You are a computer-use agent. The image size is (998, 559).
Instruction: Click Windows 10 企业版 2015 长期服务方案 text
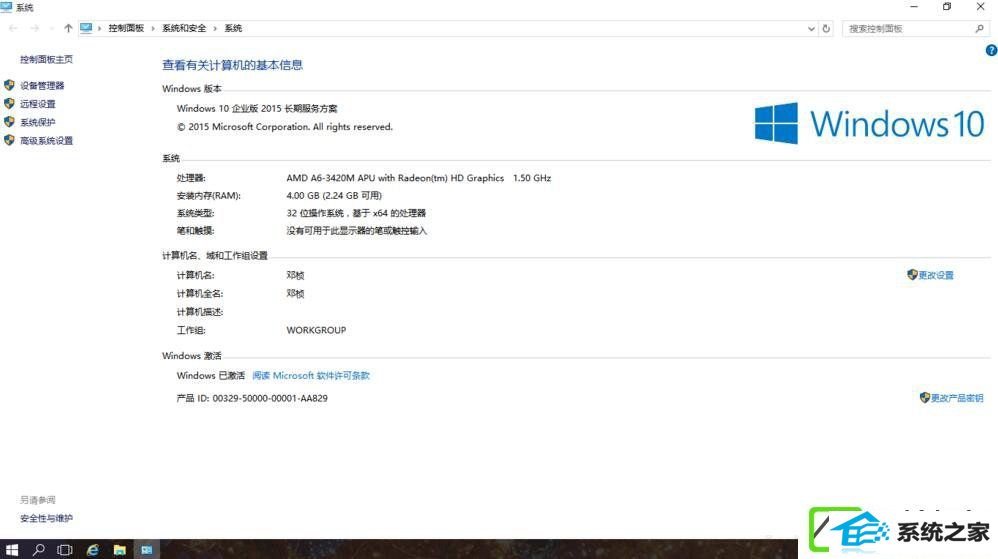point(257,108)
